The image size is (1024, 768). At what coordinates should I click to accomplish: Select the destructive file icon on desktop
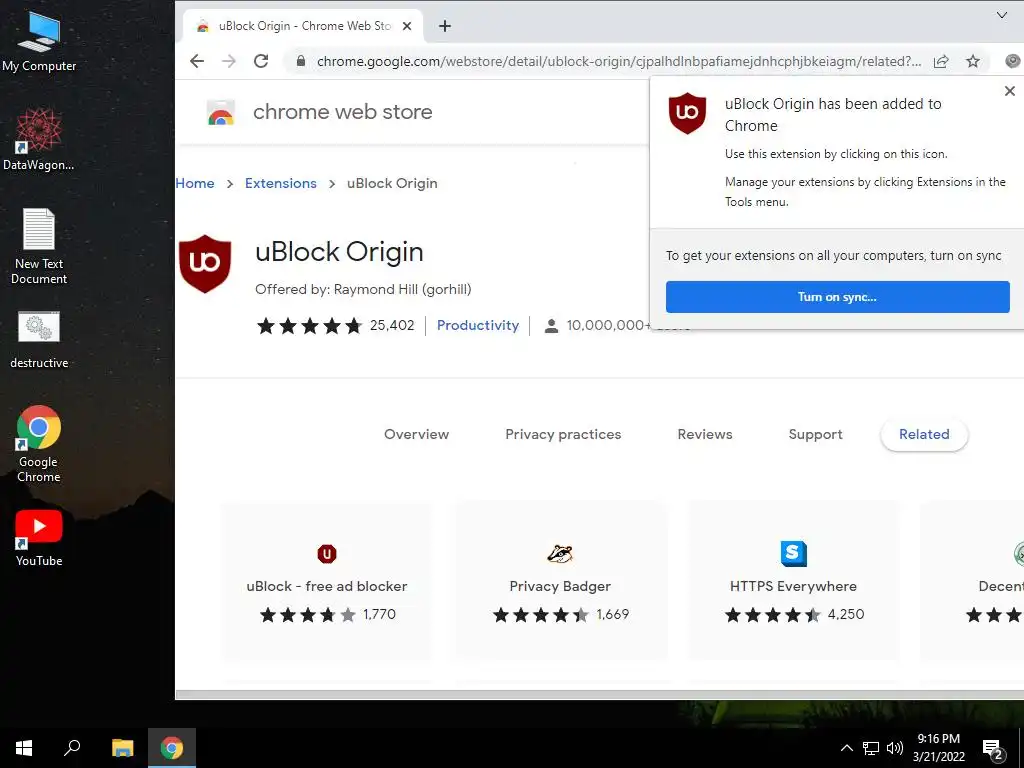coord(39,340)
